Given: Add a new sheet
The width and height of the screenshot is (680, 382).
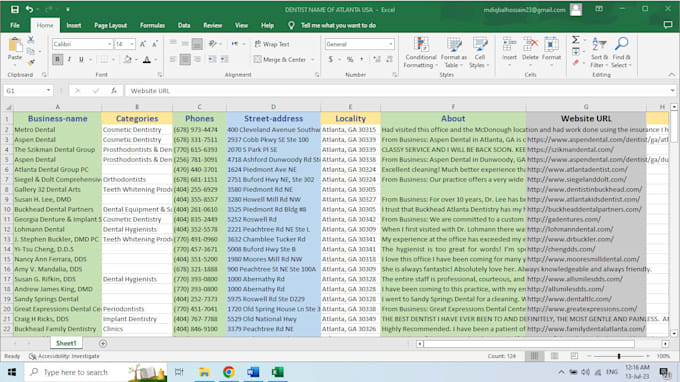Looking at the screenshot, I should [x=103, y=343].
